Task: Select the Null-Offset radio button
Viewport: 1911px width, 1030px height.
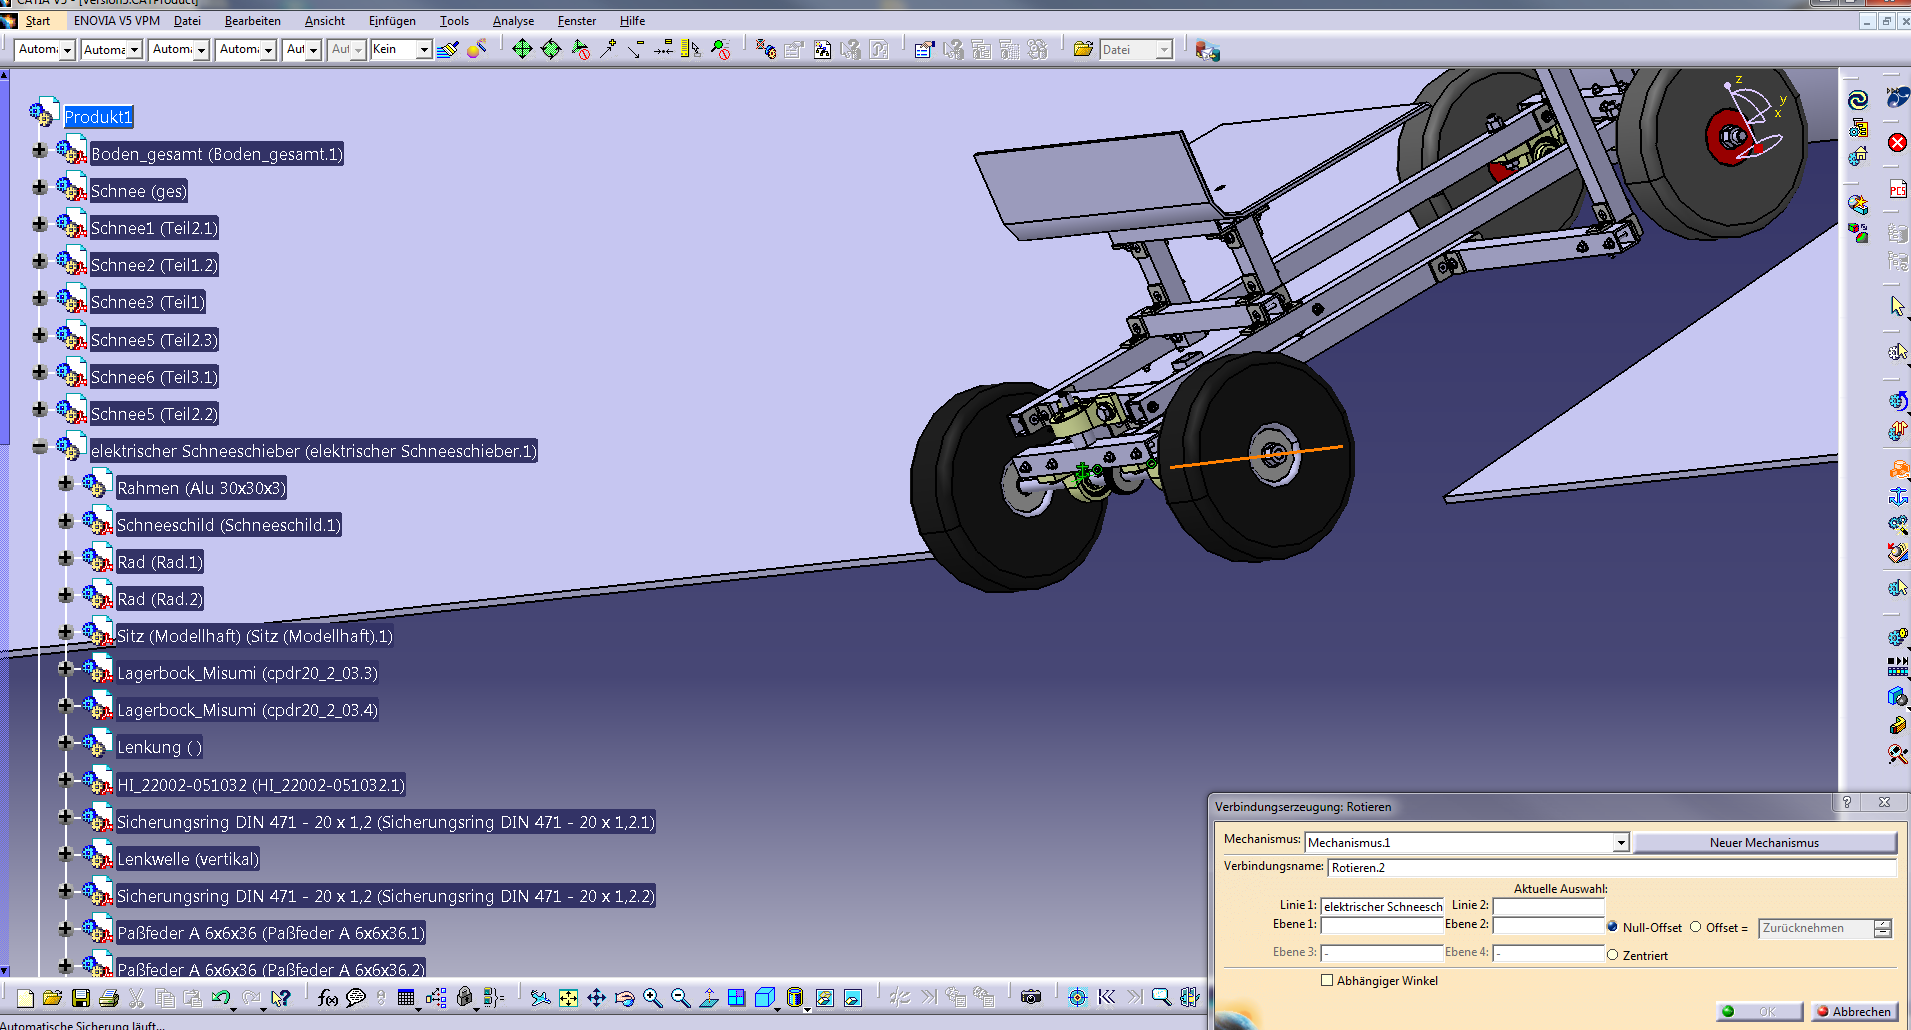Action: 1612,927
